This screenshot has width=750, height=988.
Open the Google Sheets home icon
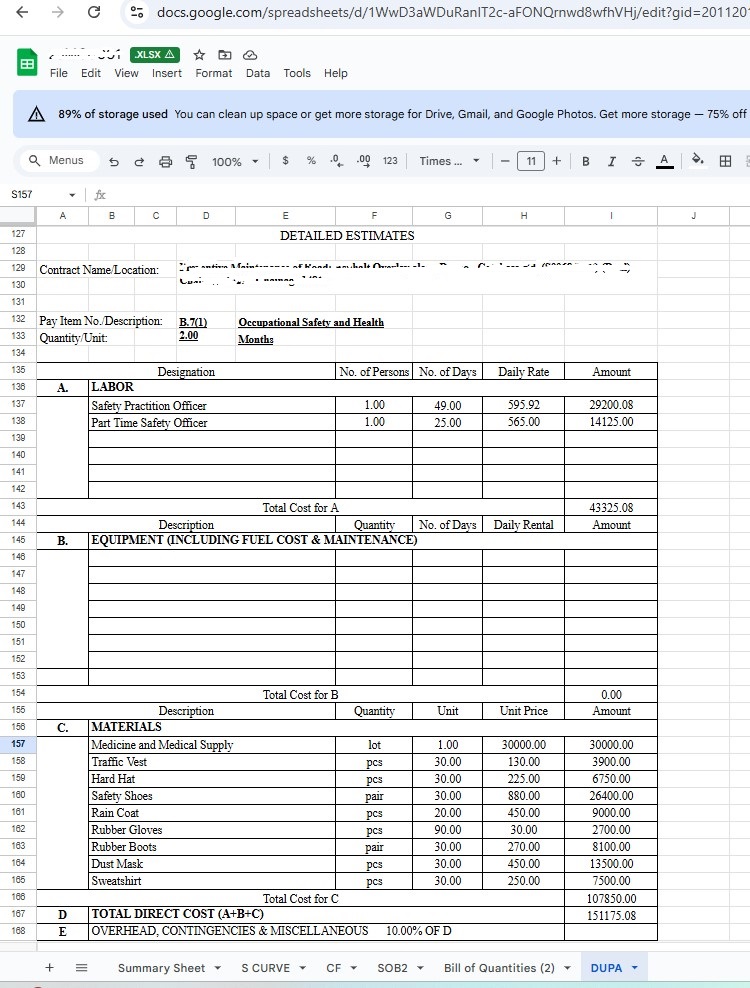pyautogui.click(x=27, y=63)
